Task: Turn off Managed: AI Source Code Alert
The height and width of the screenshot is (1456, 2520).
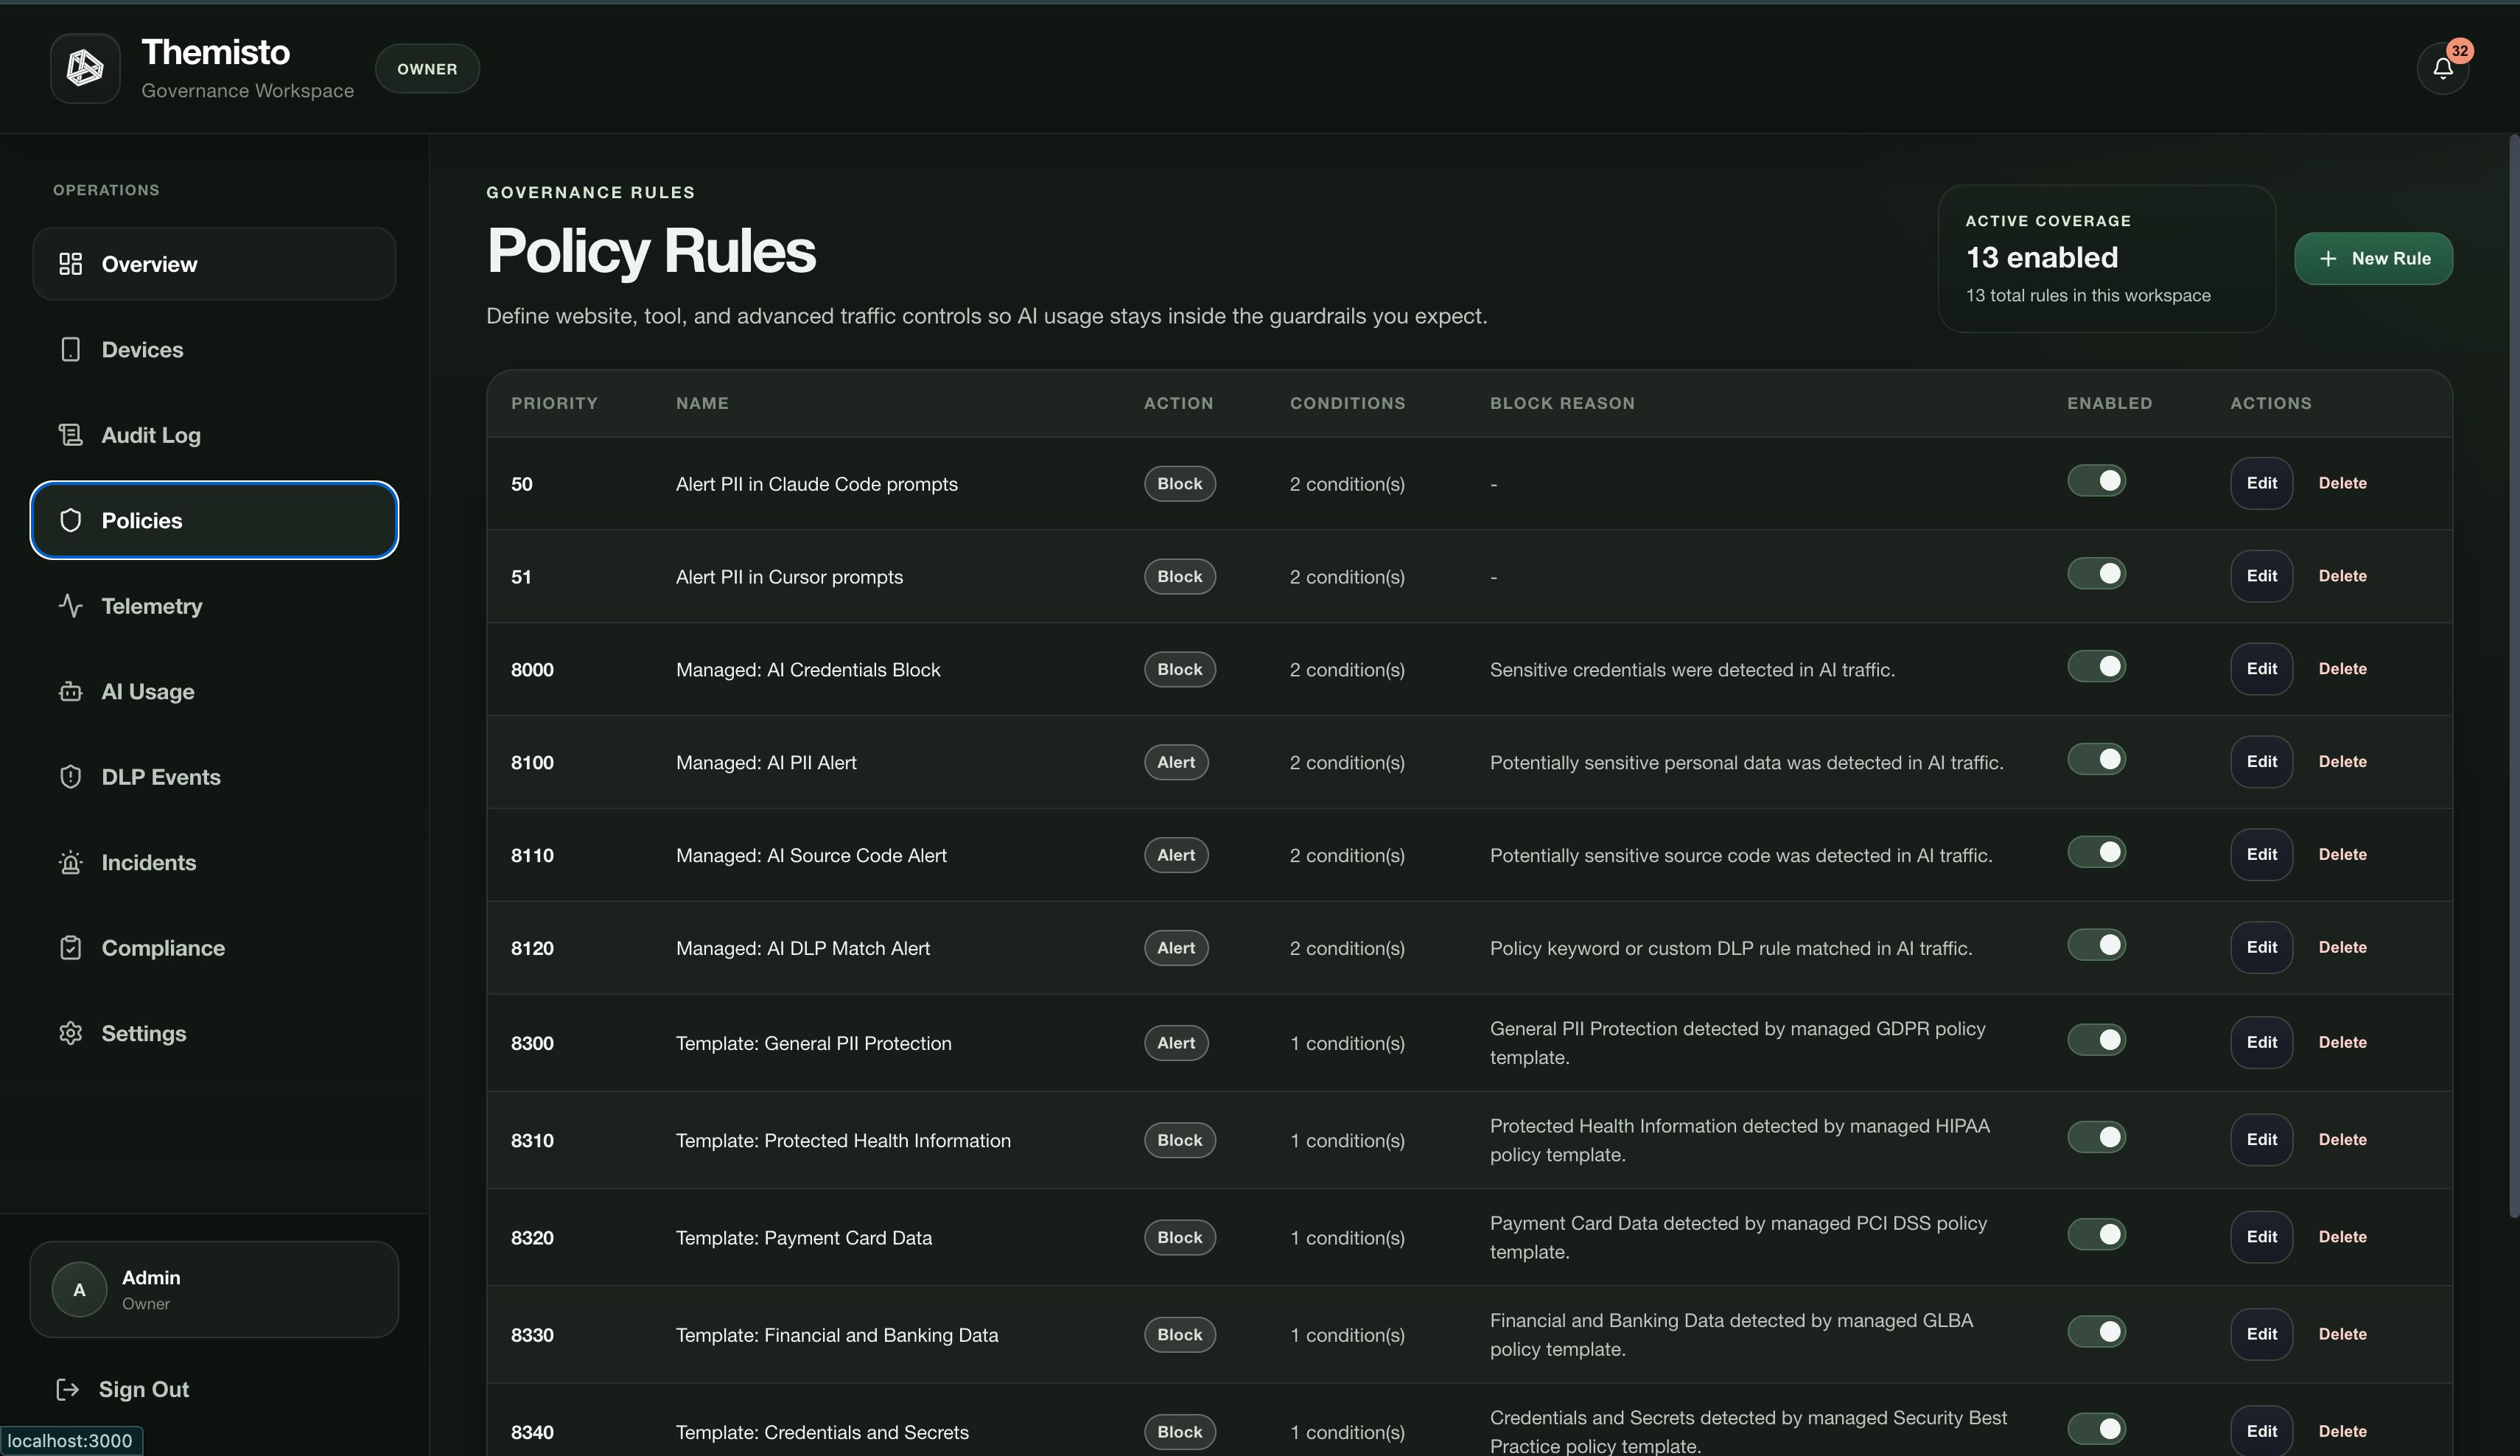Action: pos(2096,853)
